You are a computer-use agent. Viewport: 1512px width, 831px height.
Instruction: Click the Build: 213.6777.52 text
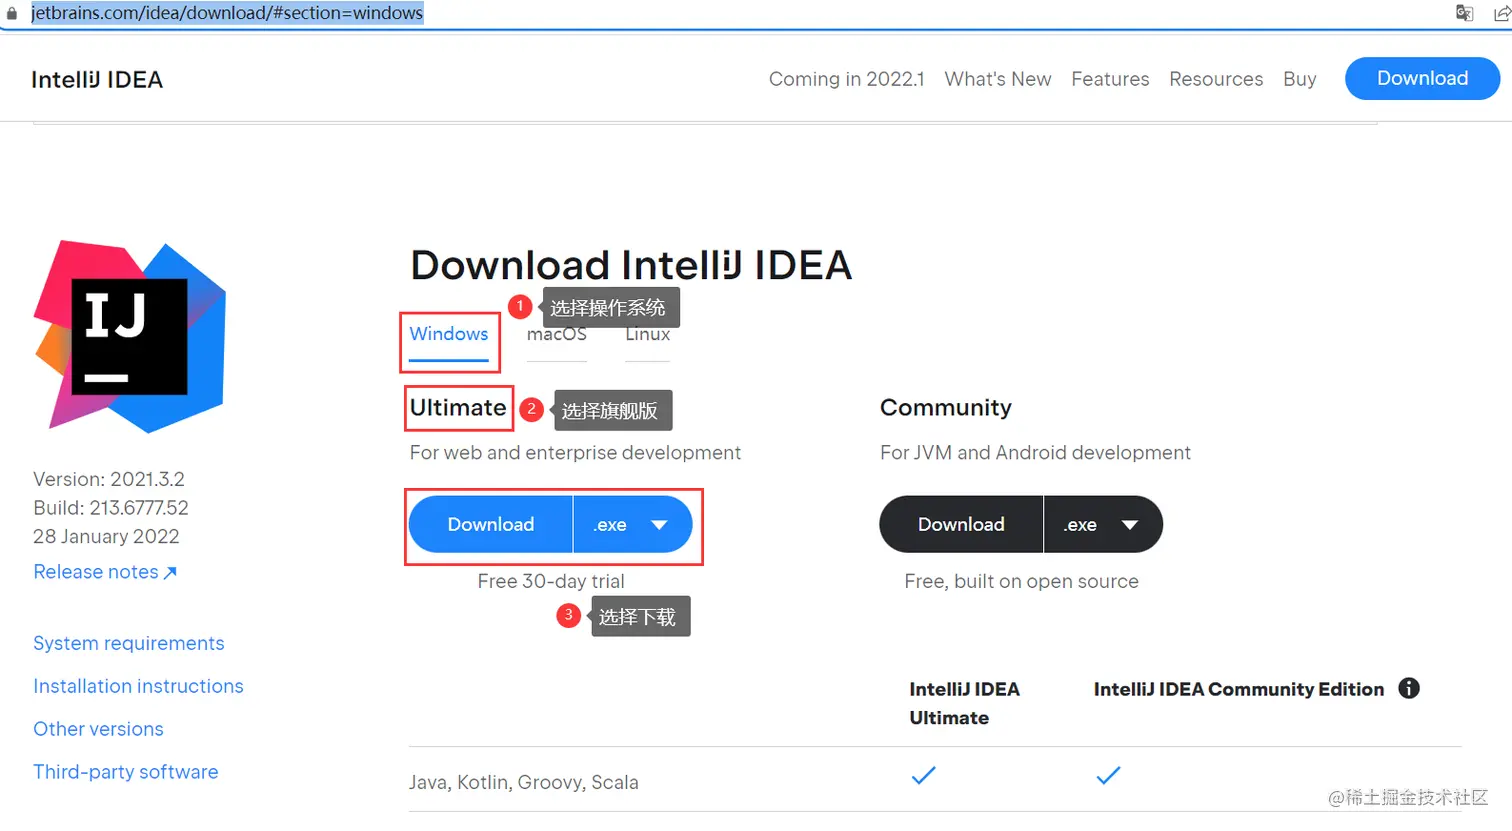[111, 508]
